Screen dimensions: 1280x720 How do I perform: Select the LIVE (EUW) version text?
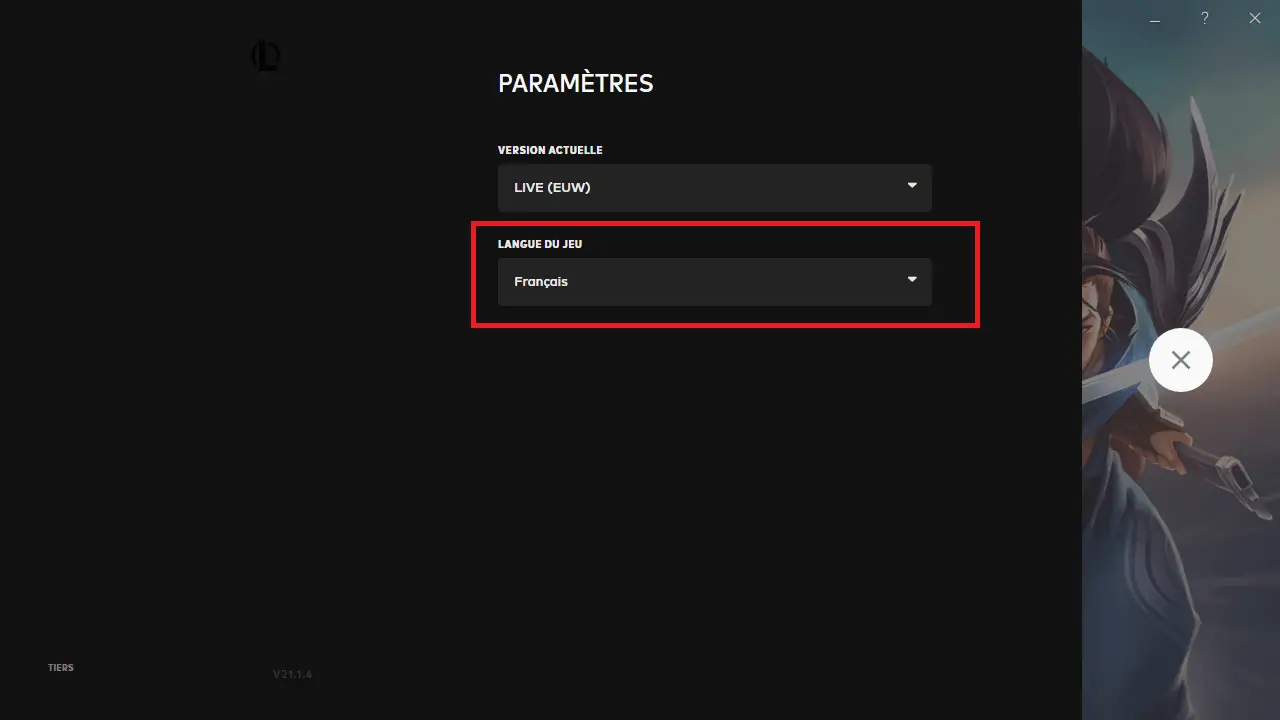tap(552, 188)
